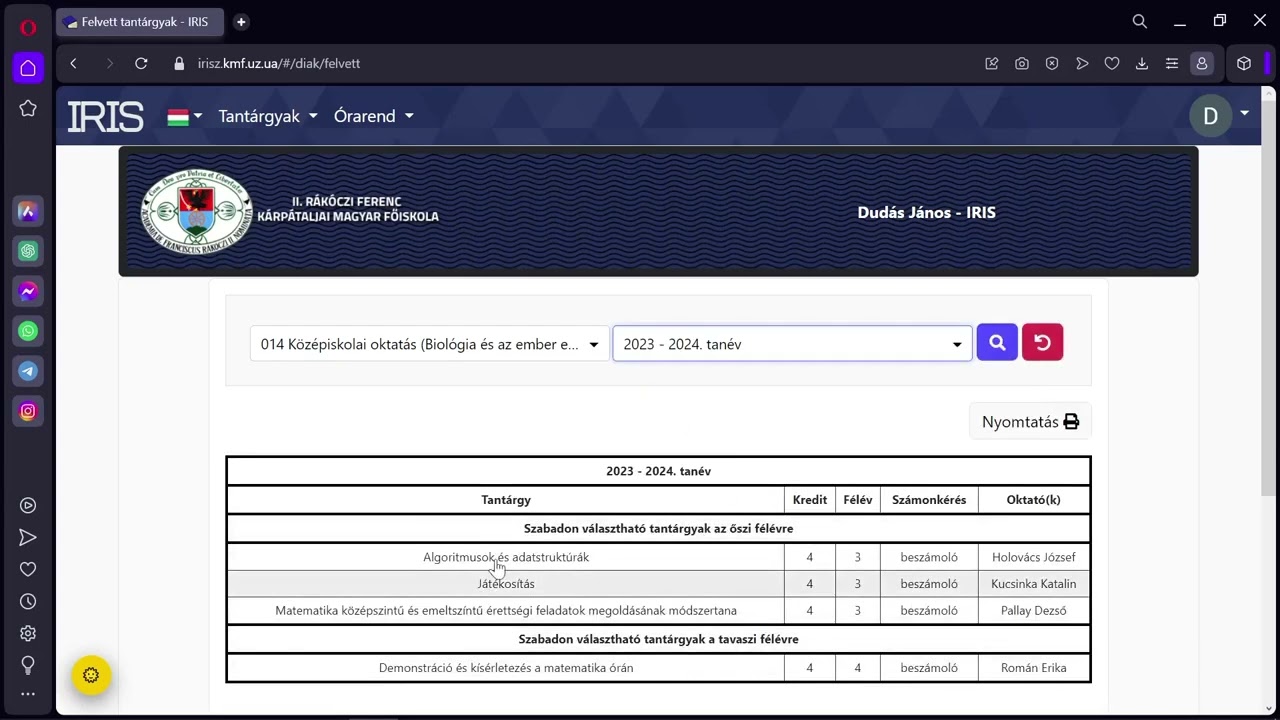The width and height of the screenshot is (1280, 720).
Task: Click the Tantárgy column header
Action: click(506, 500)
